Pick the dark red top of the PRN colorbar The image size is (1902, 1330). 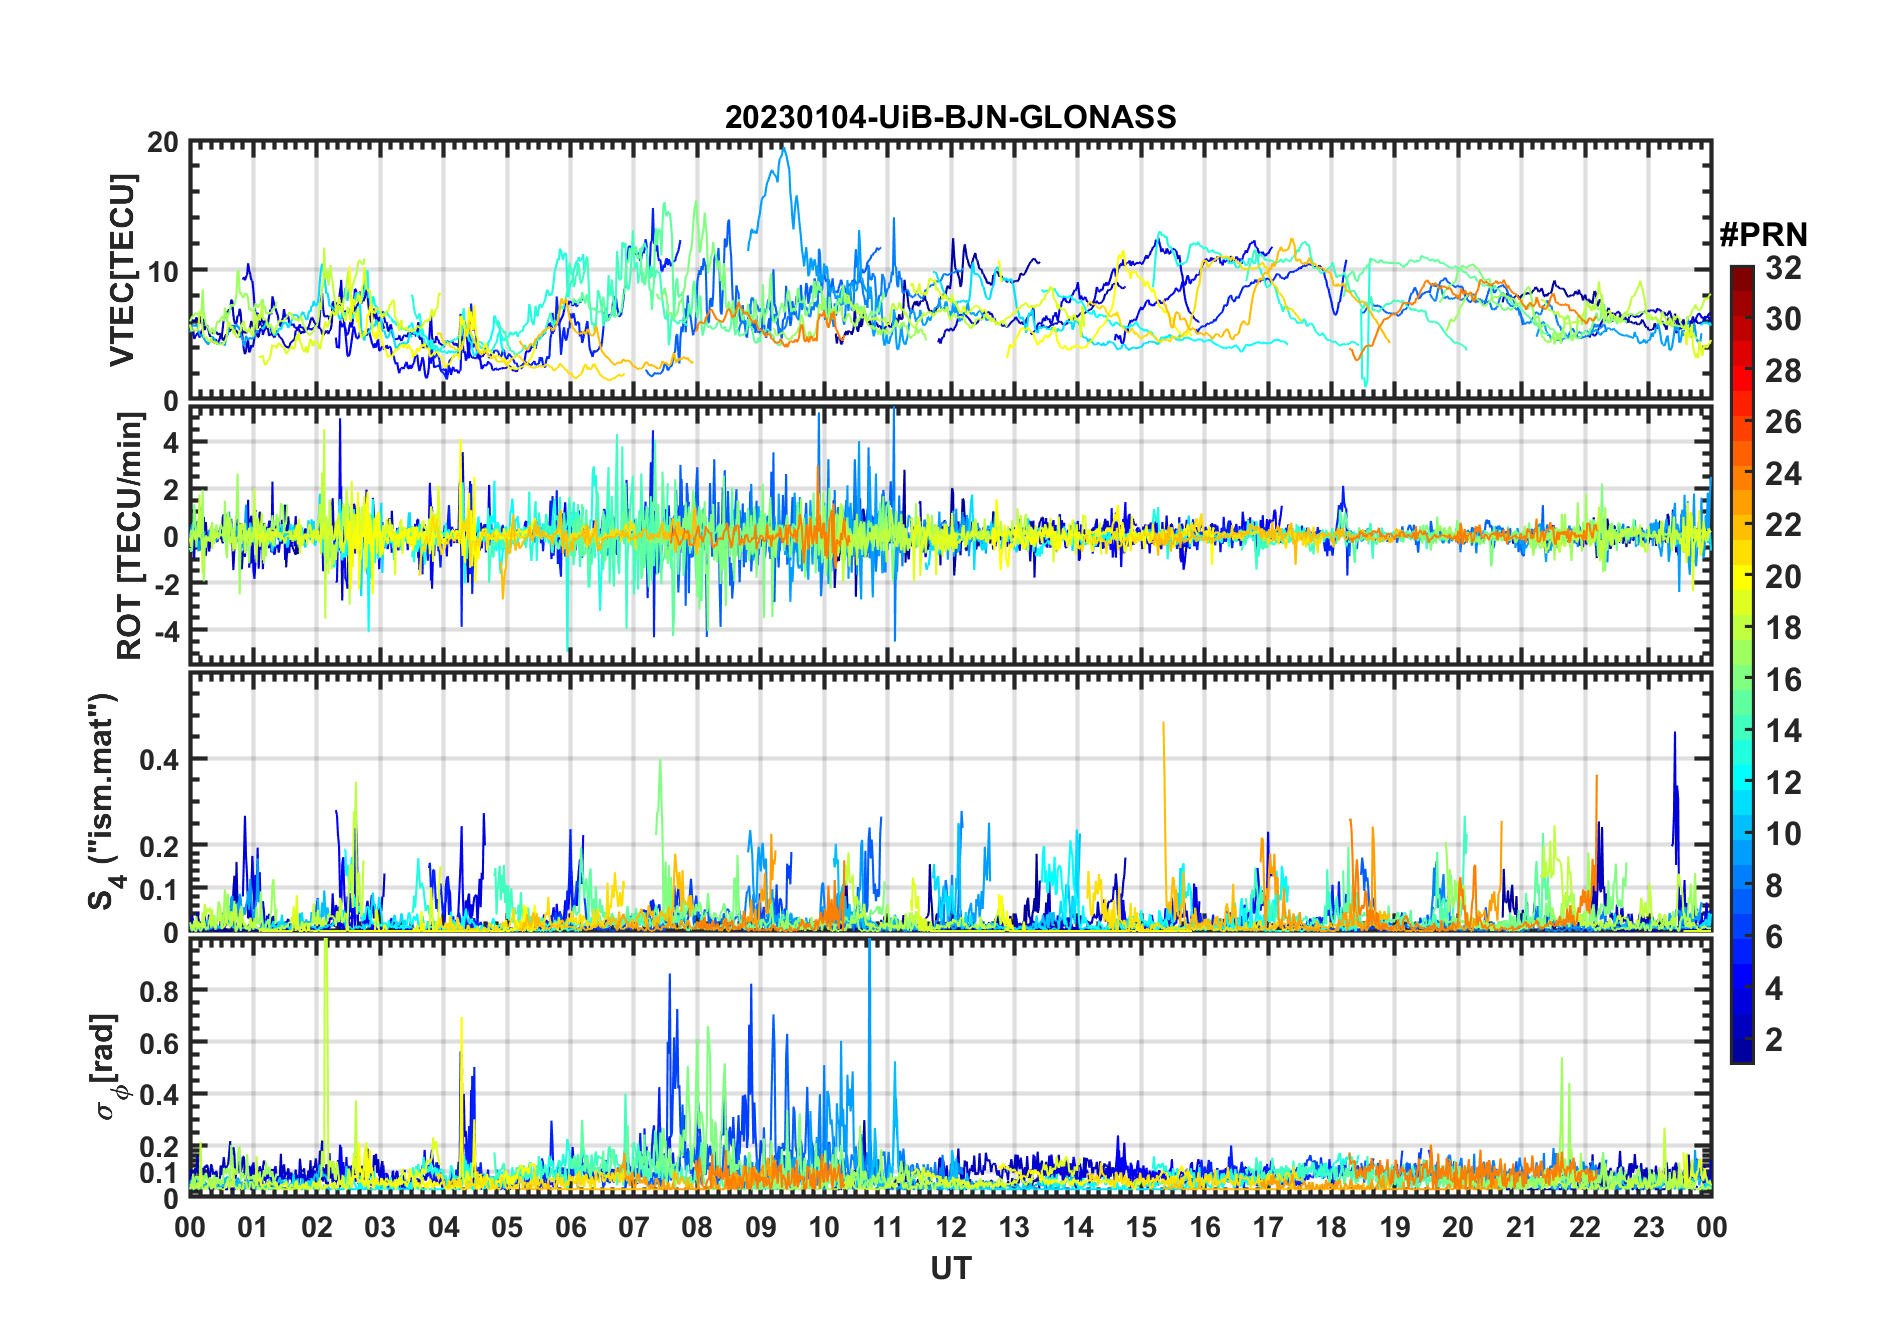pos(1741,274)
